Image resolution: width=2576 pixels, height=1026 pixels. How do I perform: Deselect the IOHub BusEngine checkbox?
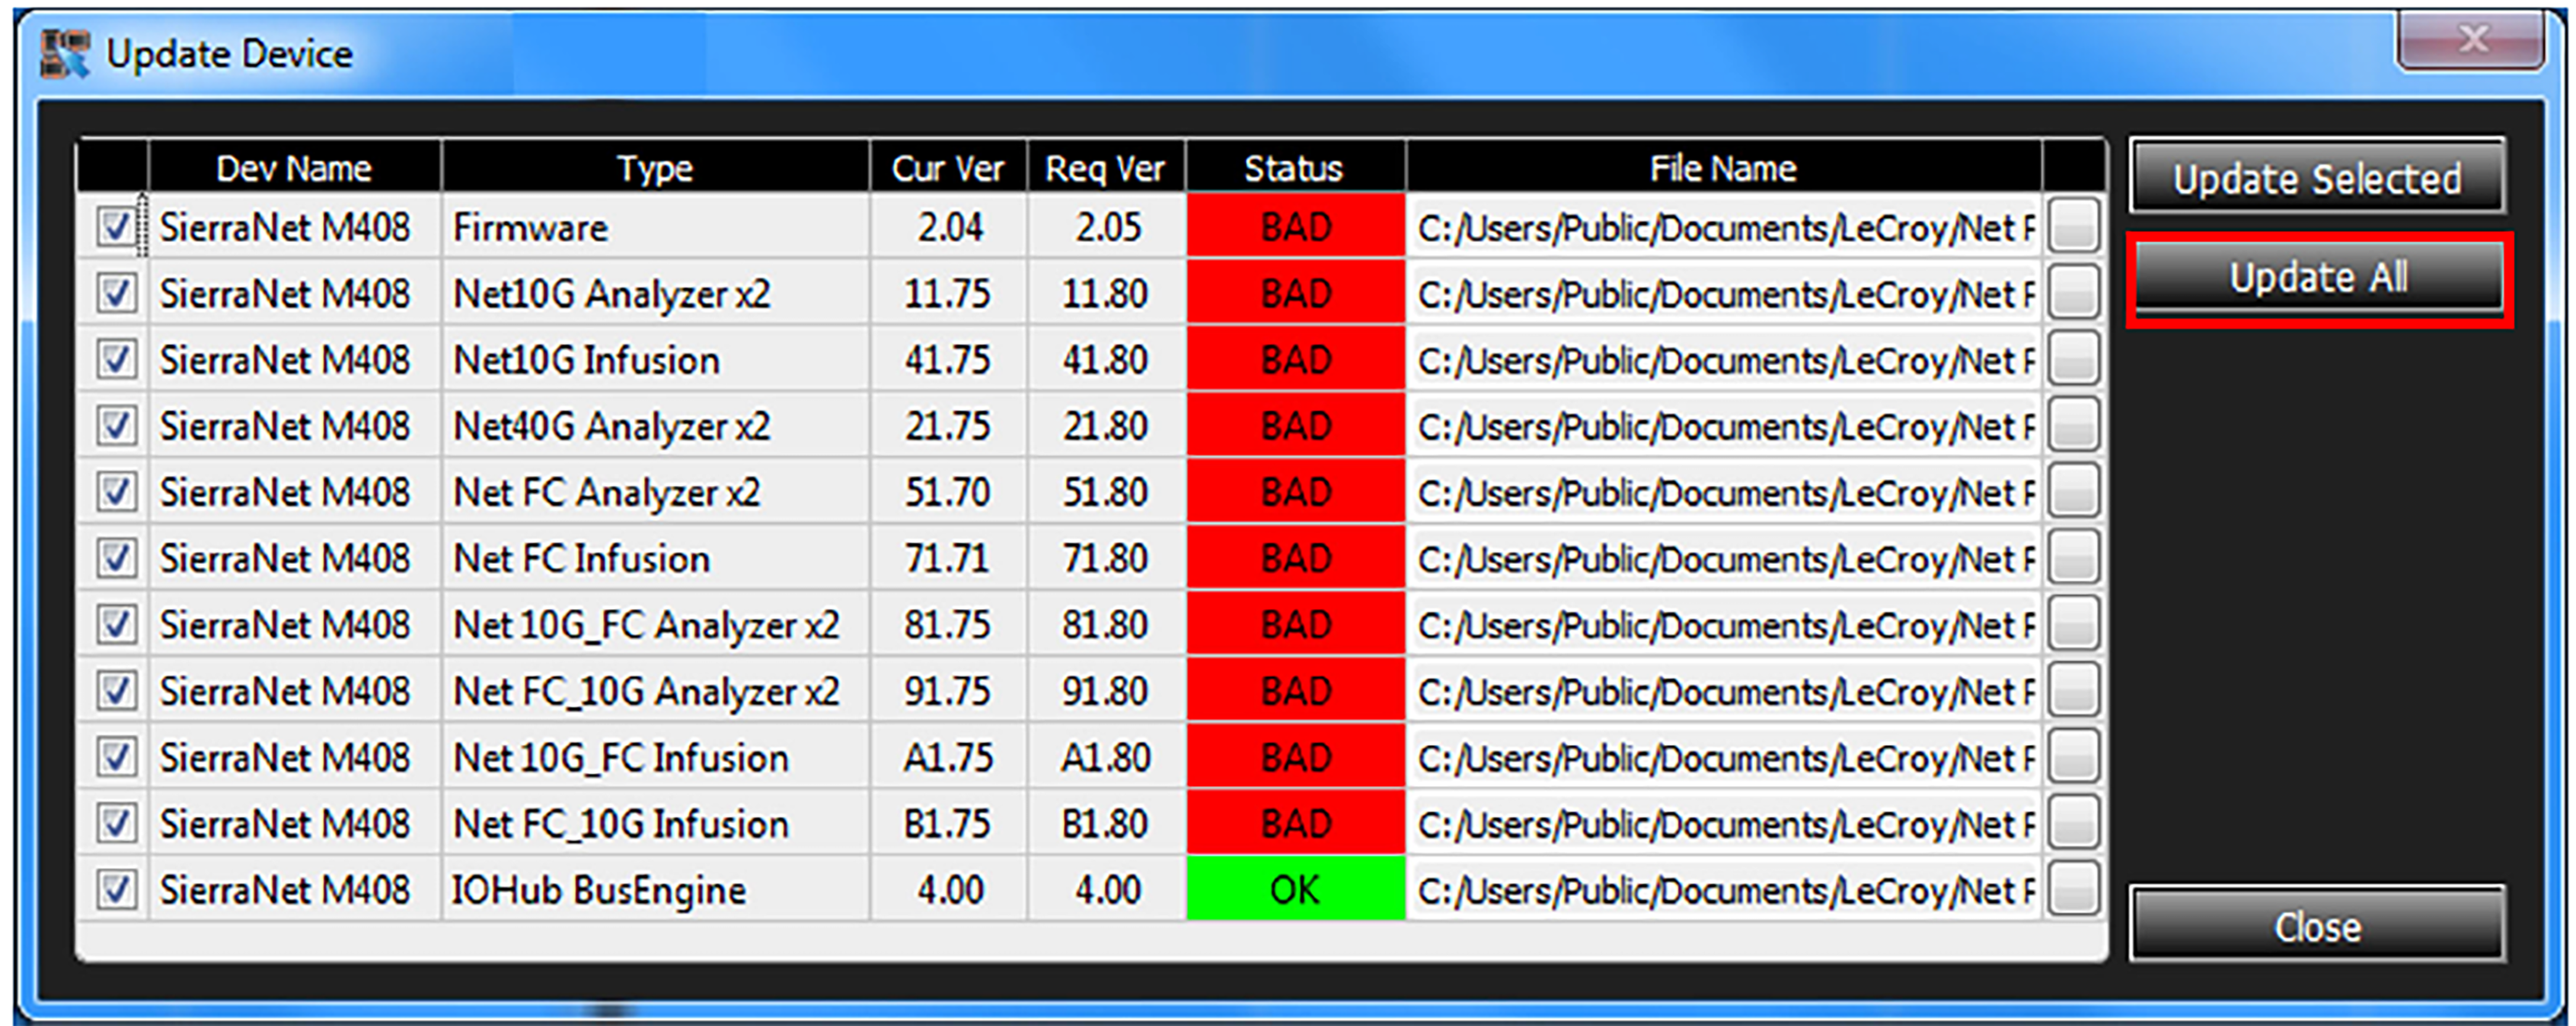pyautogui.click(x=116, y=889)
